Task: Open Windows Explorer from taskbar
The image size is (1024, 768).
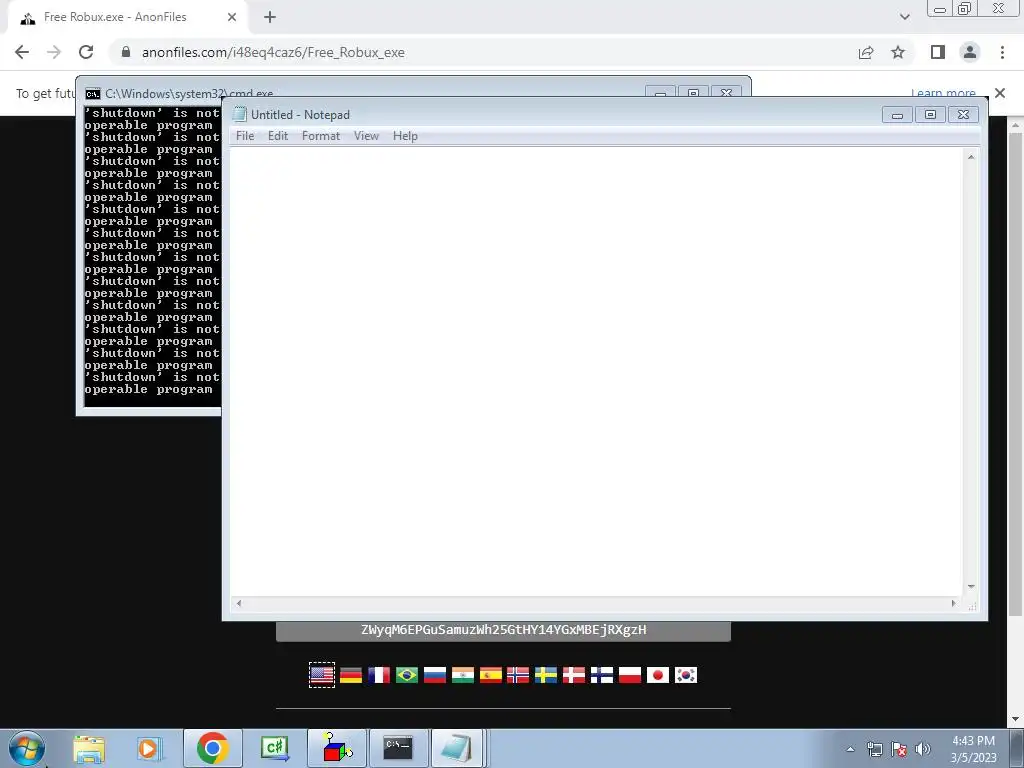Action: [x=89, y=748]
